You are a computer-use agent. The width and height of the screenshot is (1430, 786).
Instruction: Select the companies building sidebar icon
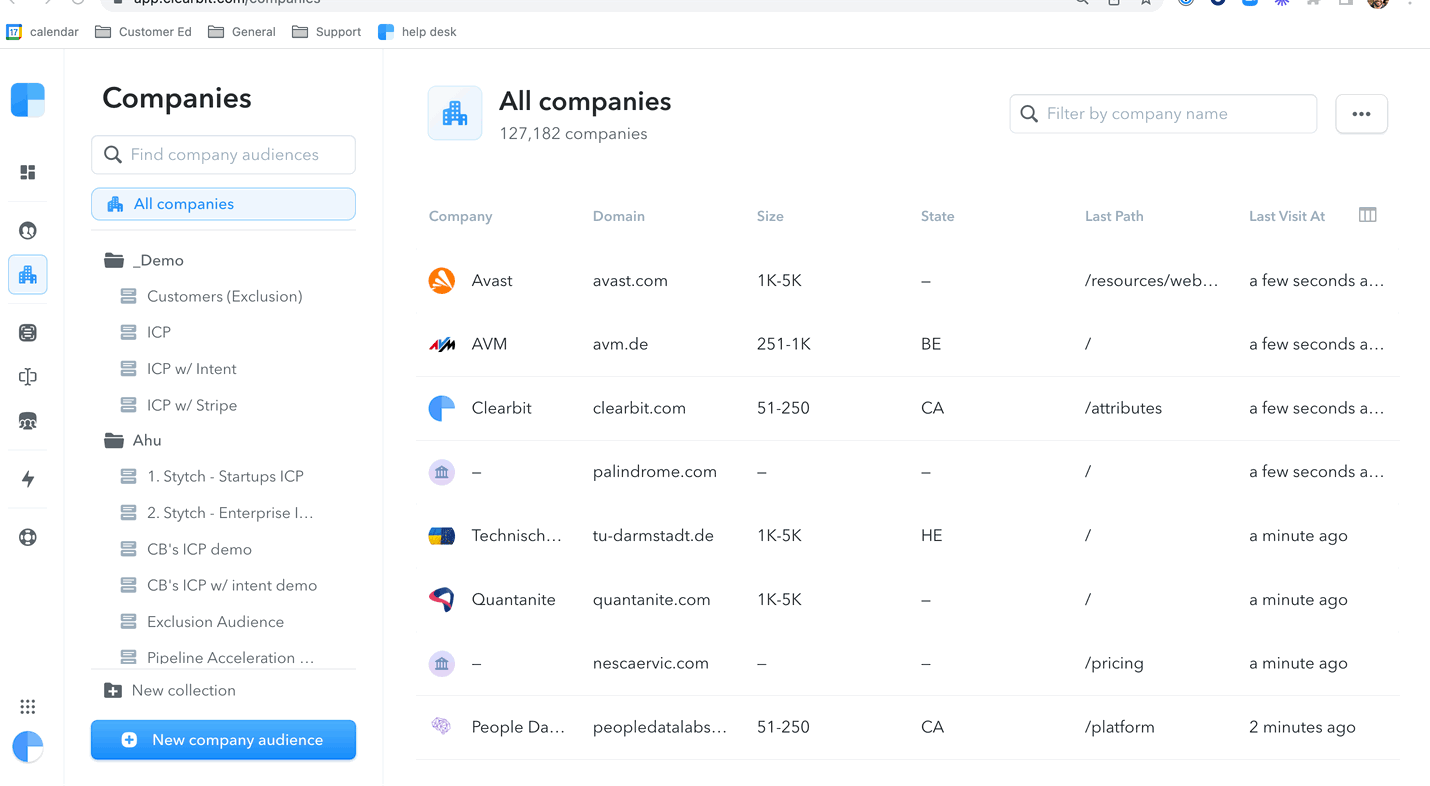point(28,275)
